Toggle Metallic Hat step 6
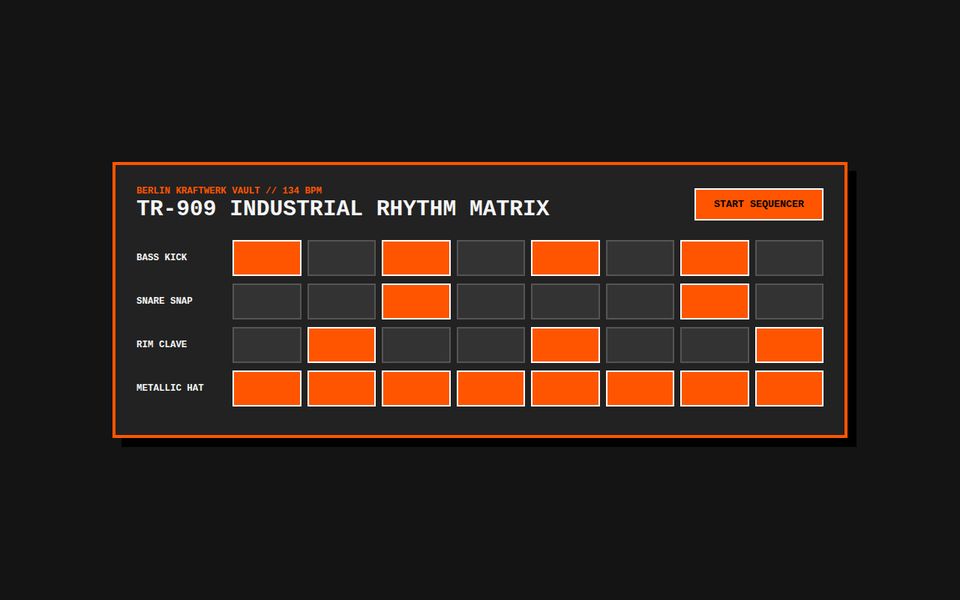The width and height of the screenshot is (960, 600). click(x=640, y=388)
